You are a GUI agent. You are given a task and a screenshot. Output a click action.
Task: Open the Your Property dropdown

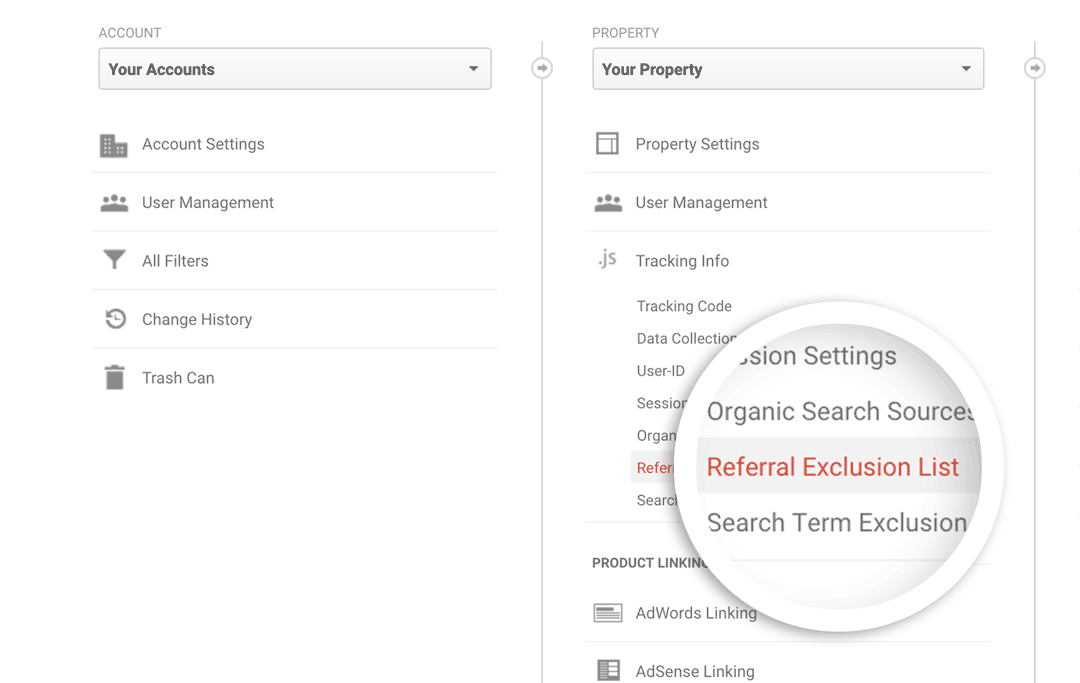788,69
